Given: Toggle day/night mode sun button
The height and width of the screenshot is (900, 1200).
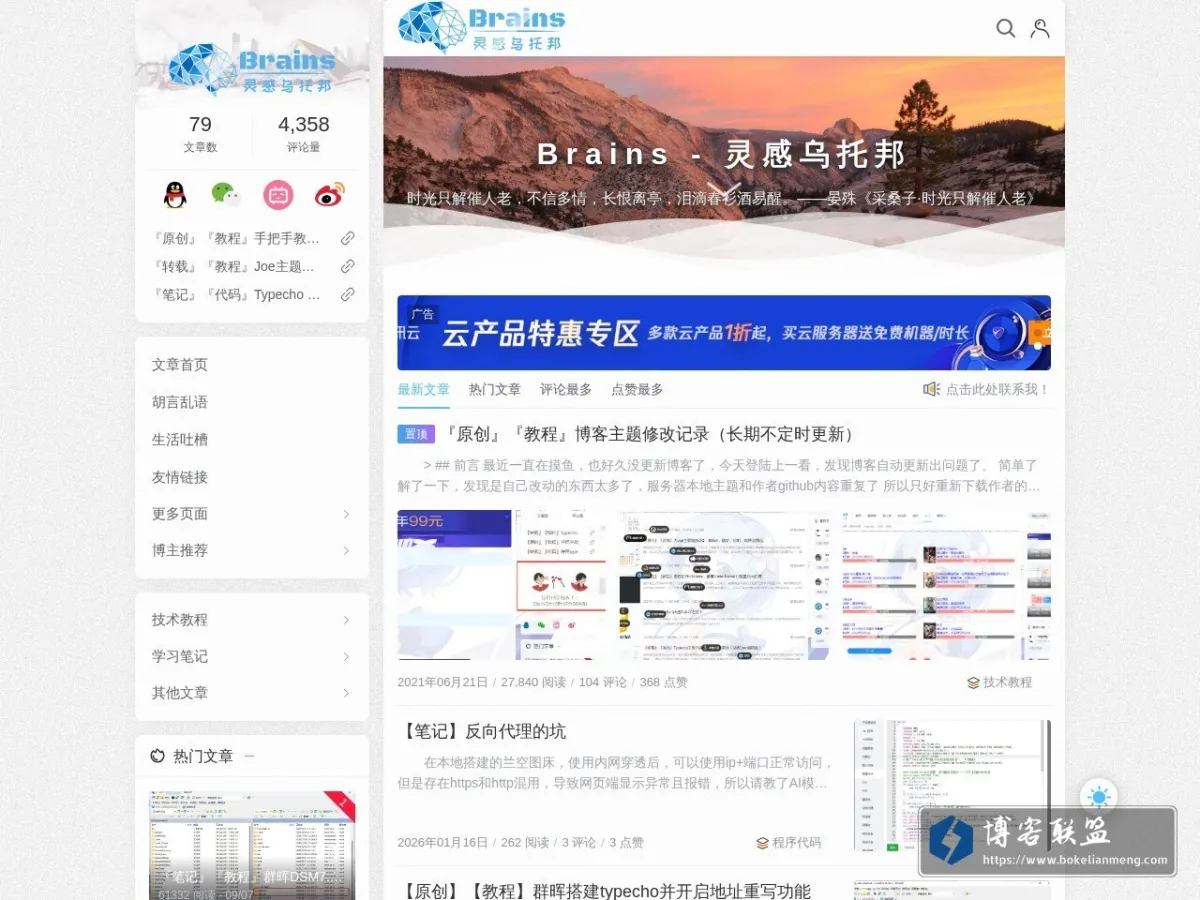Looking at the screenshot, I should click(1099, 797).
